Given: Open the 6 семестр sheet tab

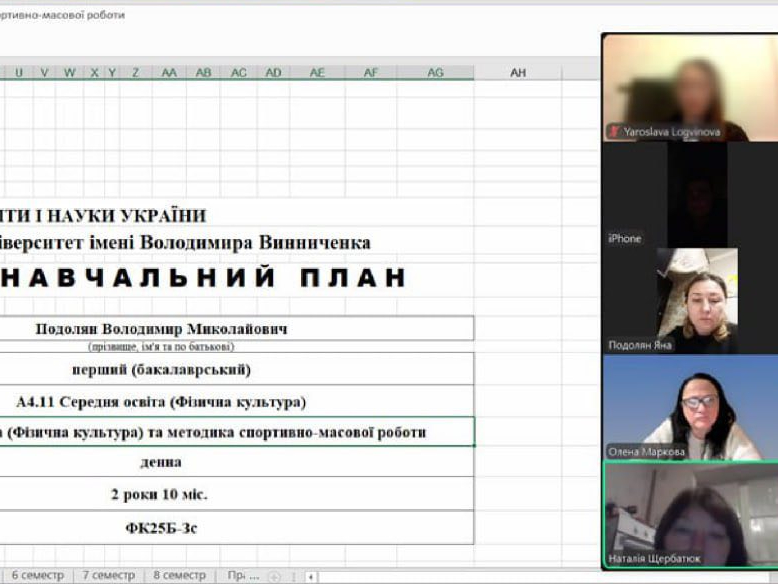Looking at the screenshot, I should pos(38,576).
